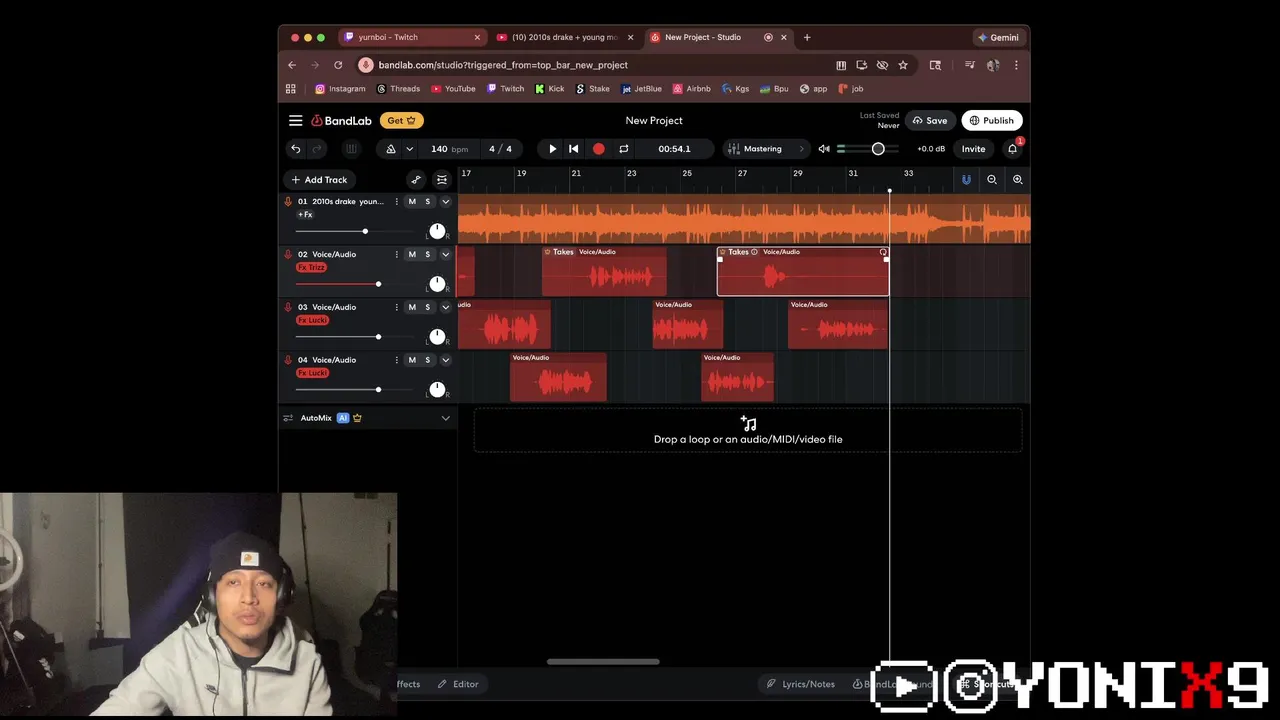Toggle snap-to-grid magnet
Viewport: 1280px width, 720px height.
[966, 180]
